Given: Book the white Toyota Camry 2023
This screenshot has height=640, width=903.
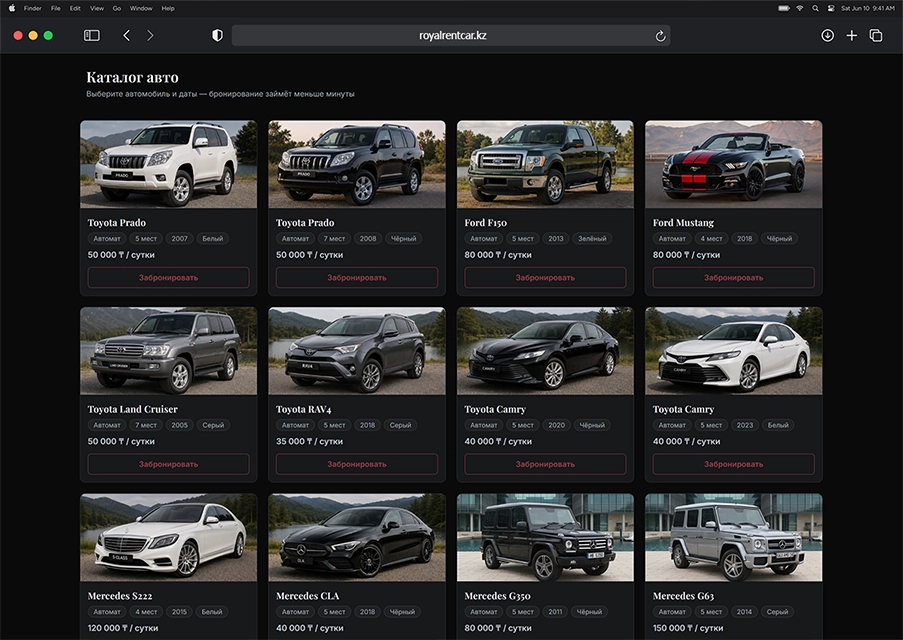Looking at the screenshot, I should click(x=733, y=464).
